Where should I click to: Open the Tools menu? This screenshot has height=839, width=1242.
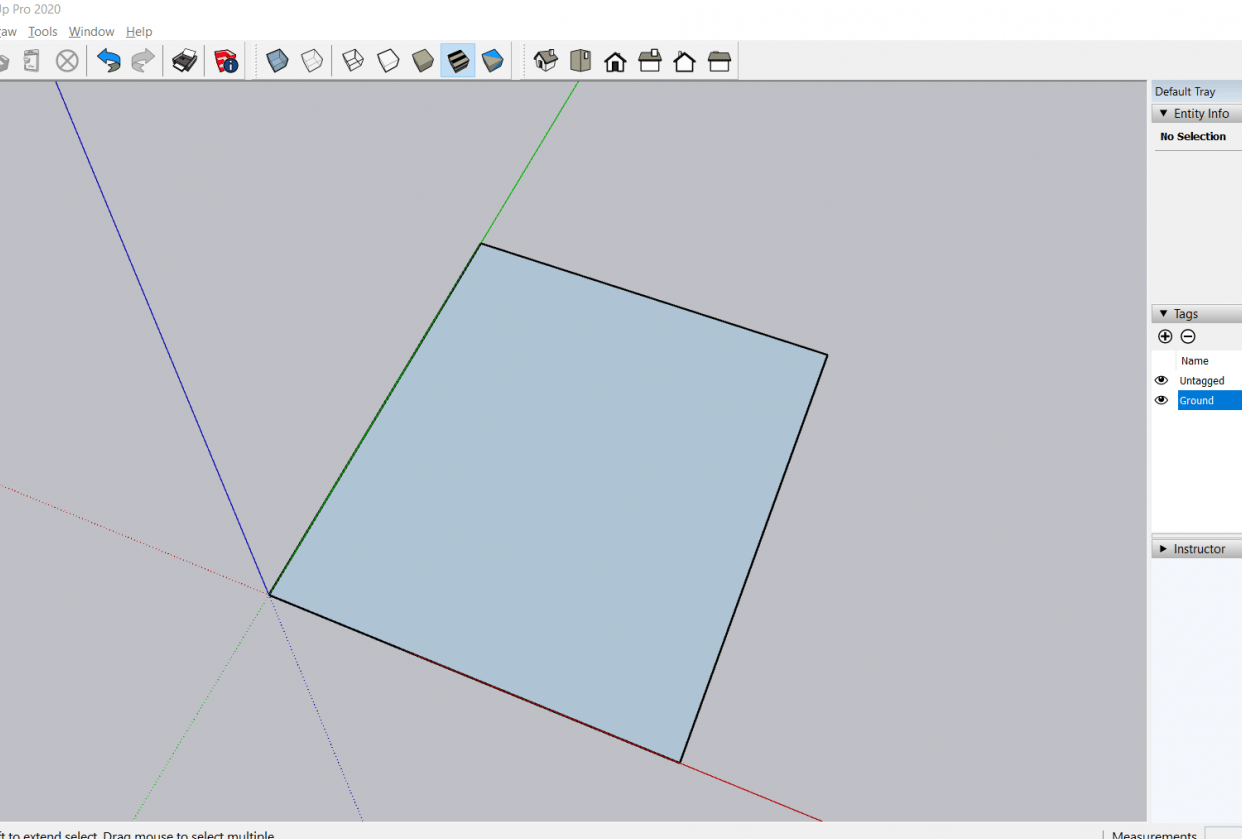(x=43, y=32)
